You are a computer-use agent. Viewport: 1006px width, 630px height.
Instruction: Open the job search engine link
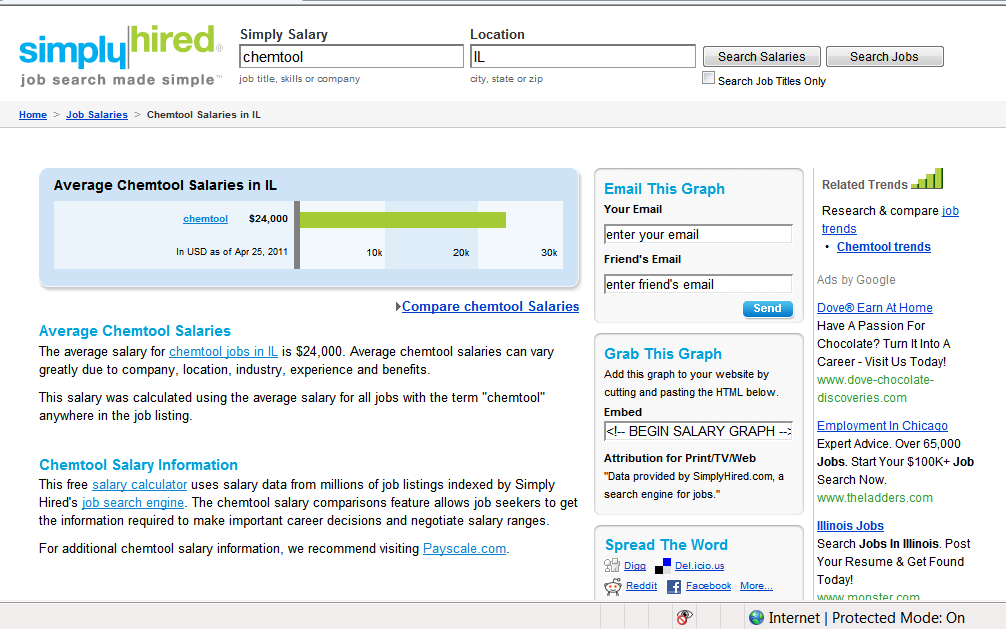pyautogui.click(x=133, y=502)
